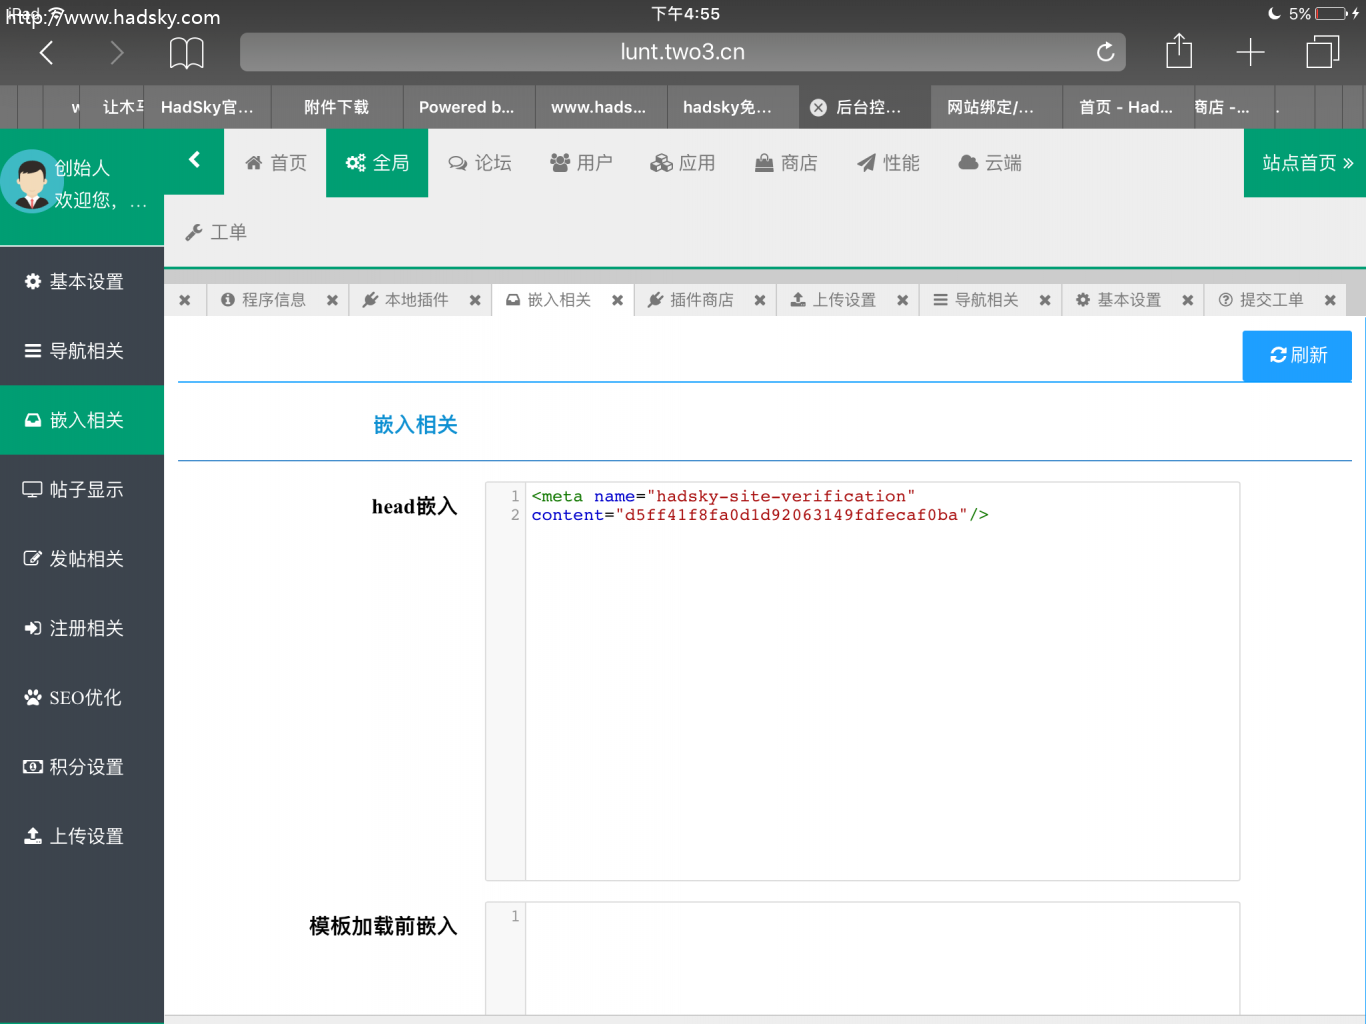Image resolution: width=1366 pixels, height=1024 pixels.
Task: Open 导航相关 in the sidebar
Action: [82, 351]
